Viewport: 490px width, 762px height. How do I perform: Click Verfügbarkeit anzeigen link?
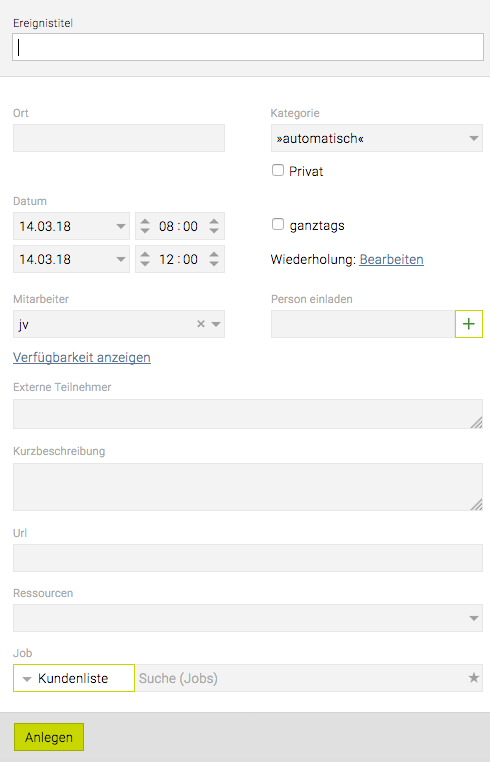pos(82,358)
